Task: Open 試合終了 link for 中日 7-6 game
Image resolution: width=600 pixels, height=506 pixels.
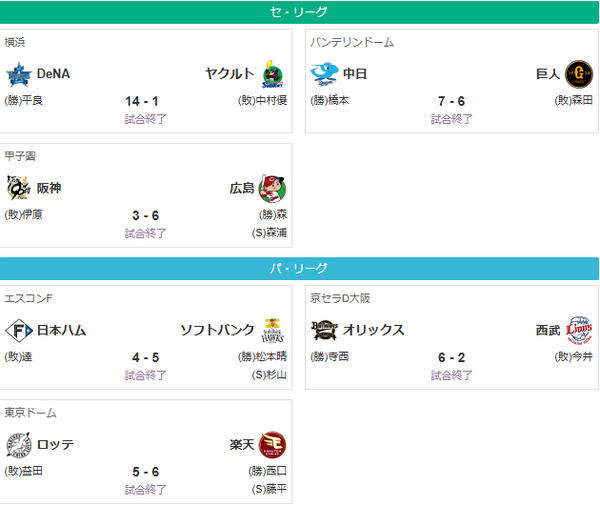Action: (452, 119)
